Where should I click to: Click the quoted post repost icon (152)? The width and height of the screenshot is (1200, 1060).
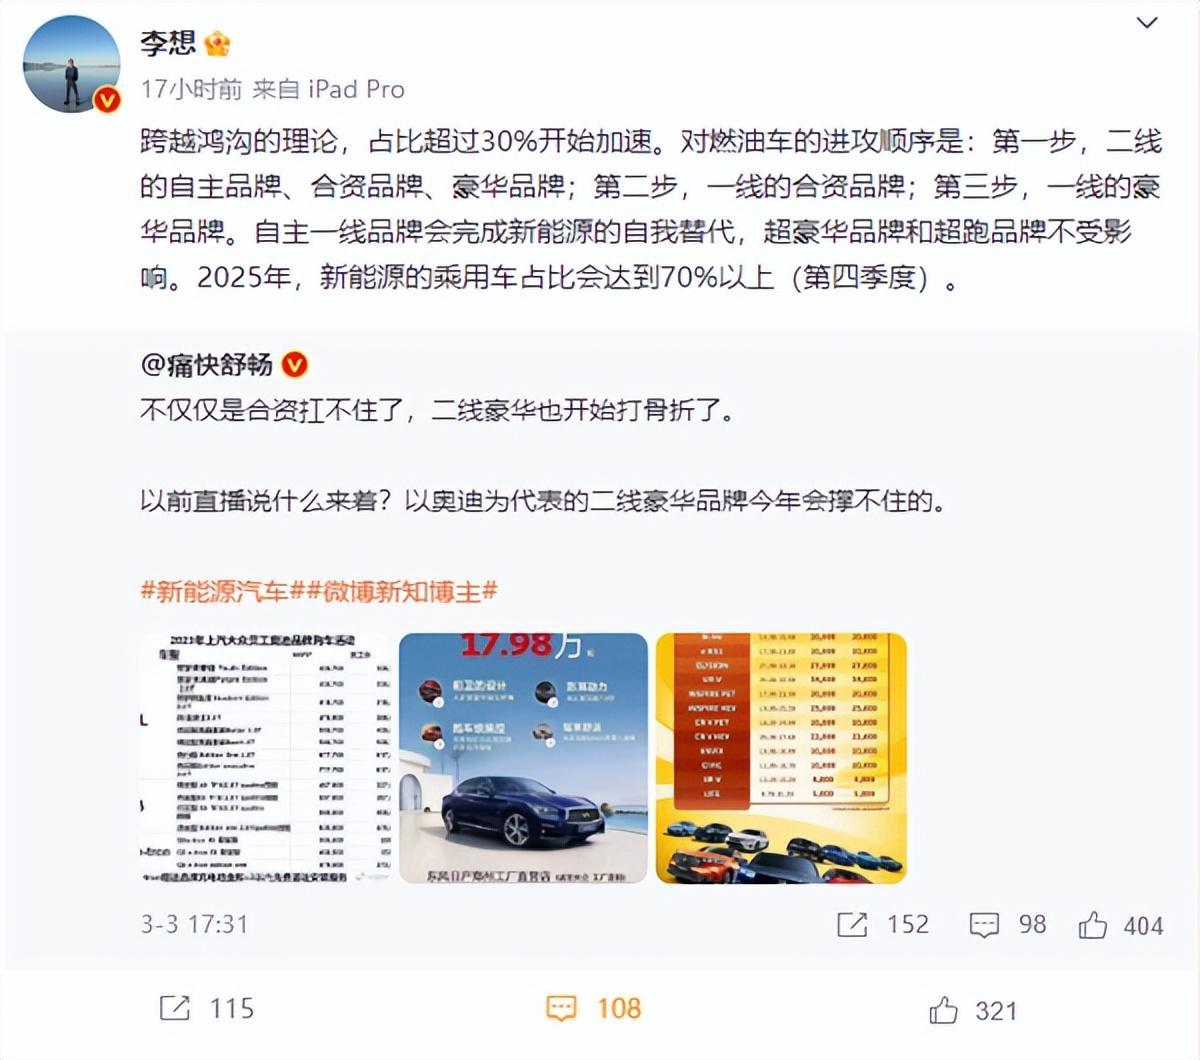pos(852,925)
